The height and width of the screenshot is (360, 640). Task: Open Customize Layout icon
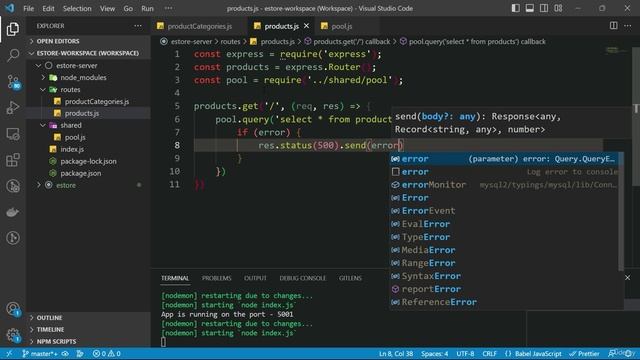[x=558, y=8]
